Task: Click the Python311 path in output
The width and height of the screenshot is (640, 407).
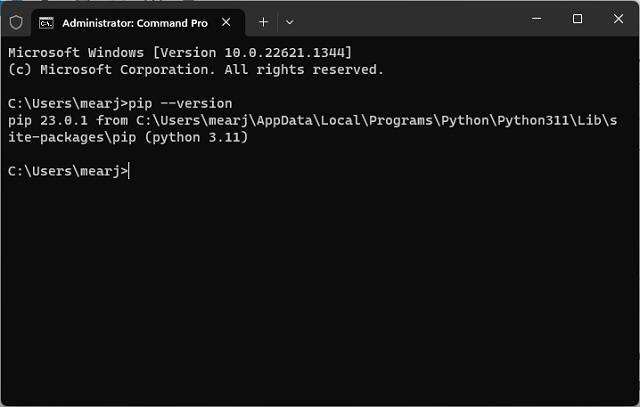Action: [x=530, y=120]
